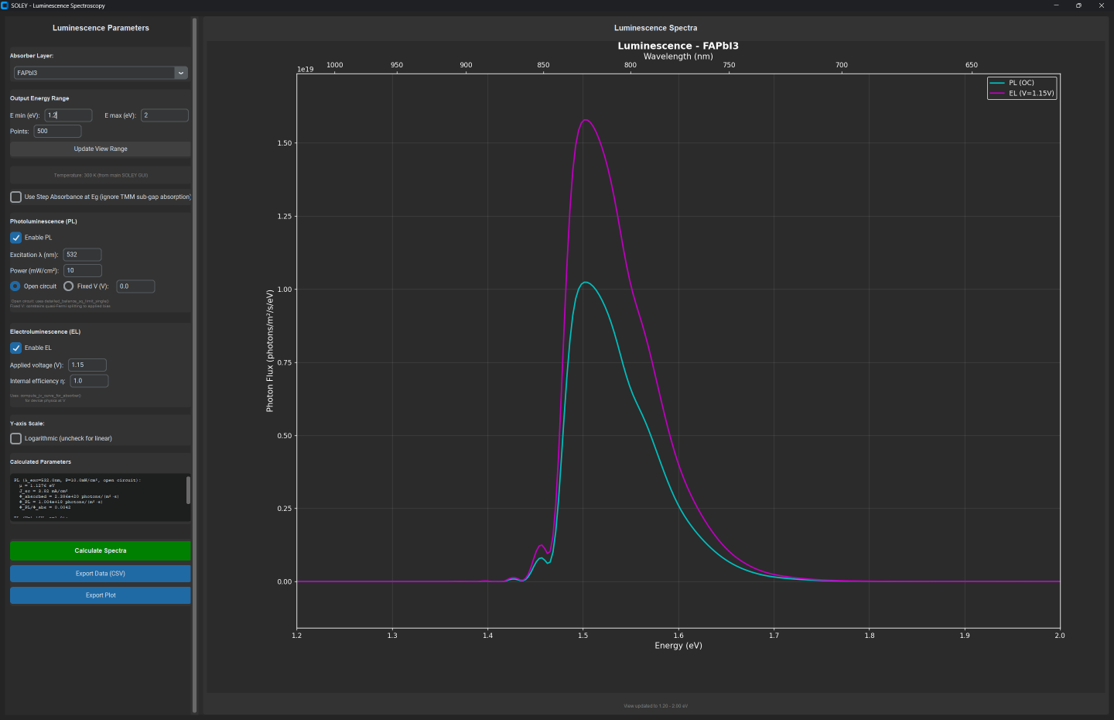Click the Excitation λ (nm) field
Viewport: 1114px width, 720px height.
coord(83,254)
